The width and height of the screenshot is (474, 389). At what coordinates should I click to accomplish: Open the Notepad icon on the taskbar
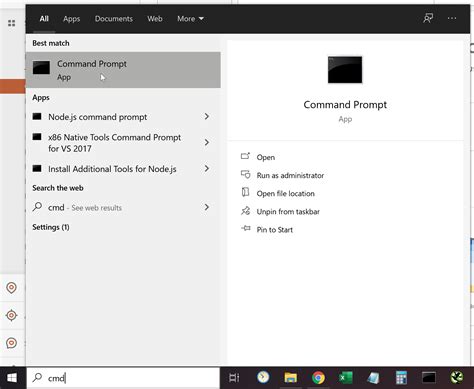tap(374, 378)
